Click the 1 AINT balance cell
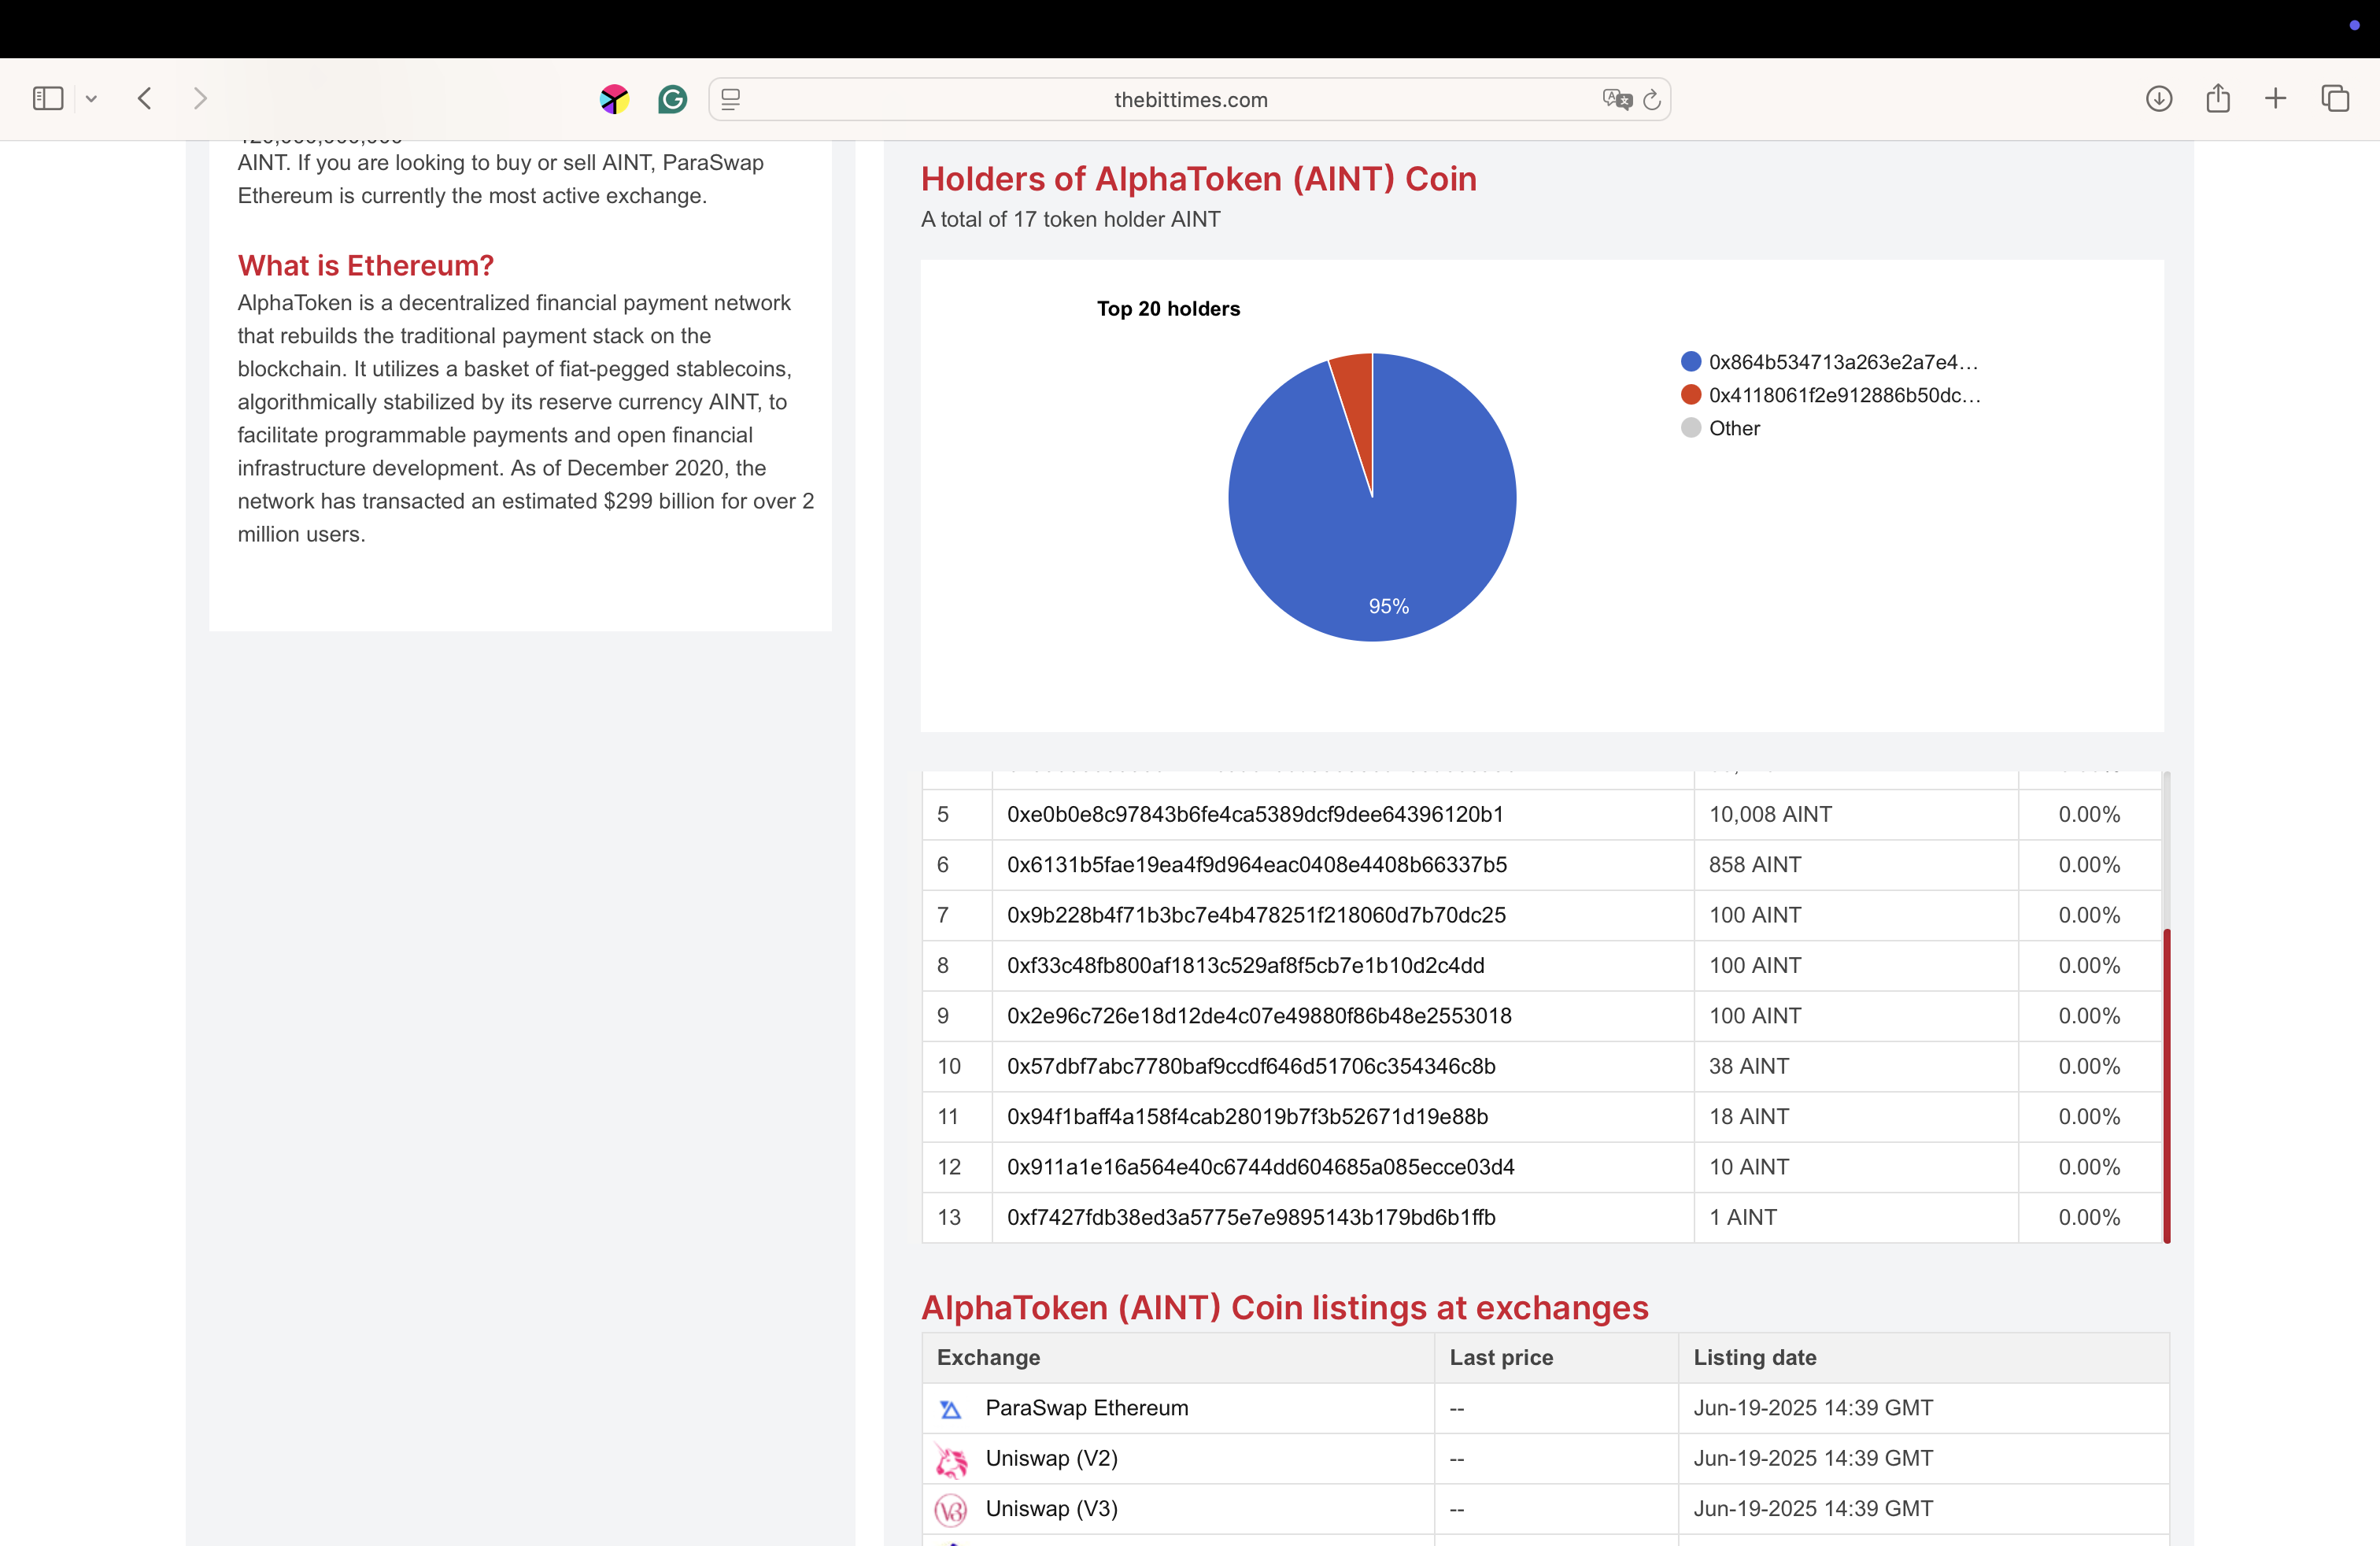 (x=1856, y=1217)
